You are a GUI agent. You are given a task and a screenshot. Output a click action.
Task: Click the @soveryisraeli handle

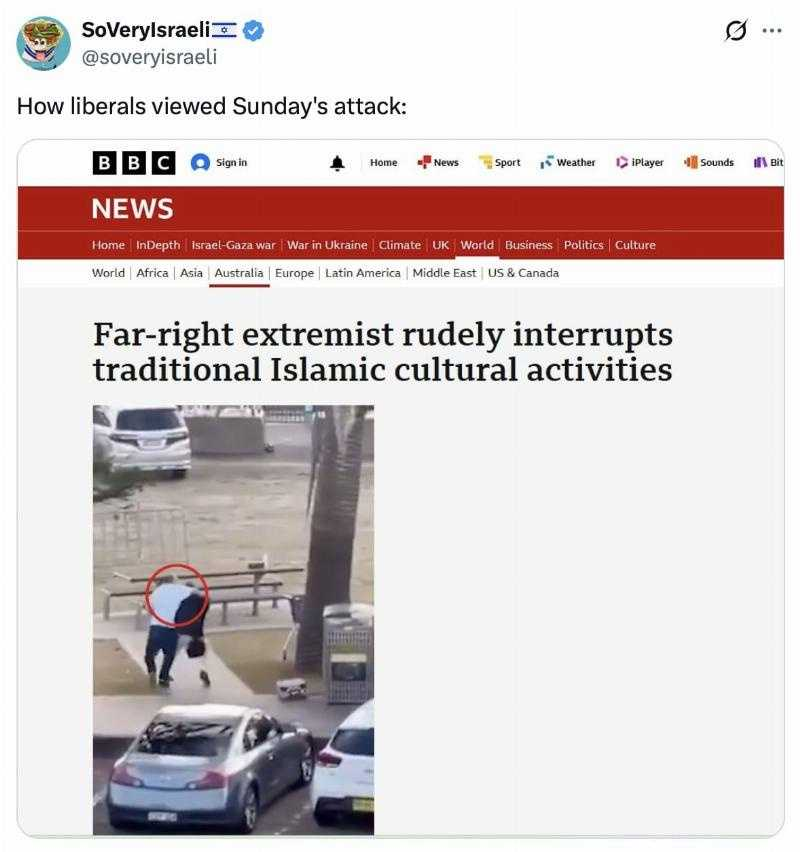pos(149,57)
